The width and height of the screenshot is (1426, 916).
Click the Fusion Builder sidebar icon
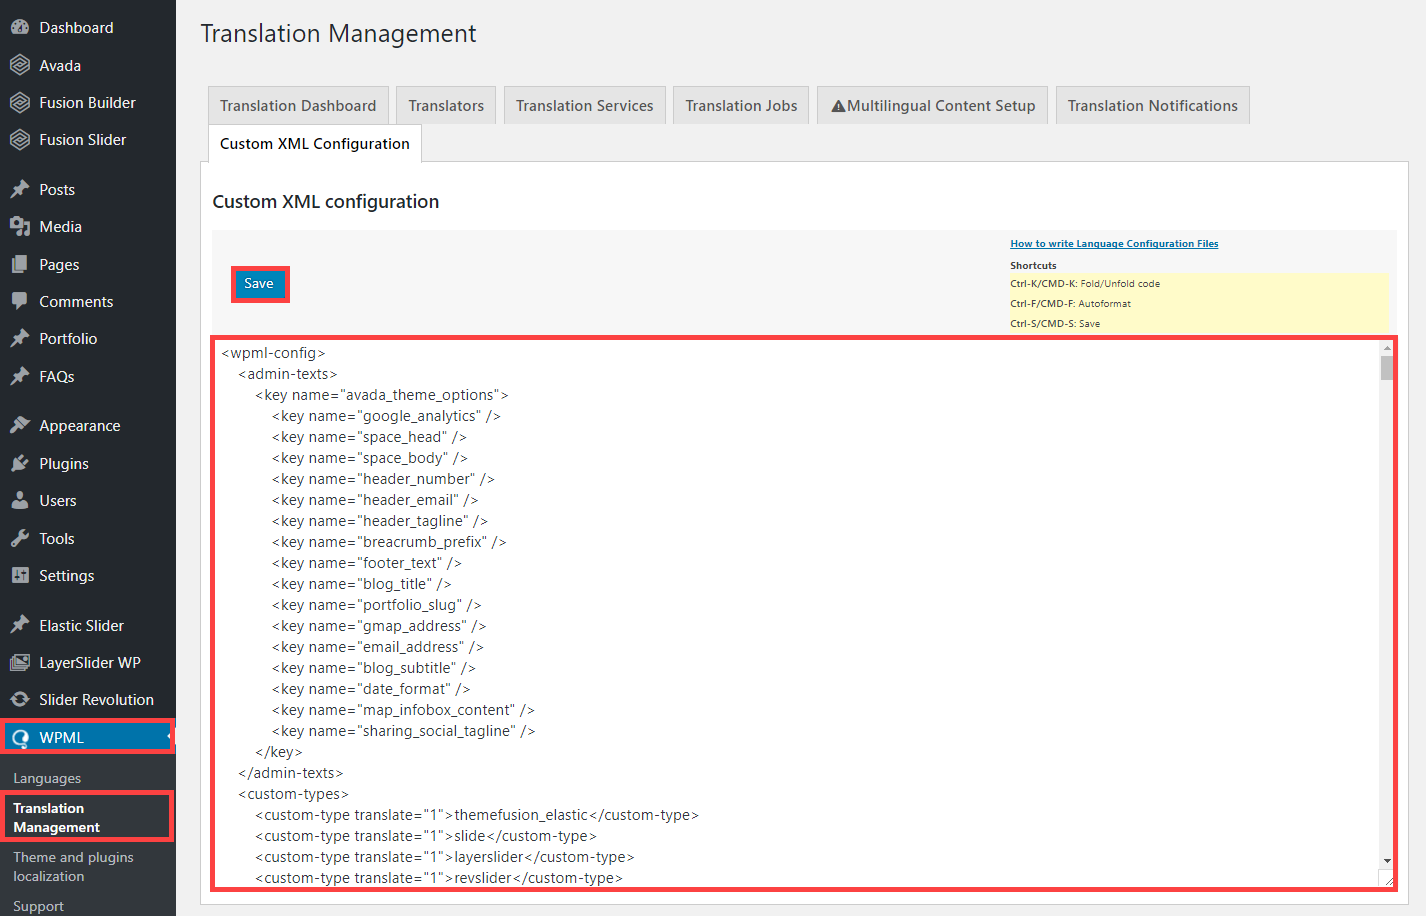[x=20, y=102]
